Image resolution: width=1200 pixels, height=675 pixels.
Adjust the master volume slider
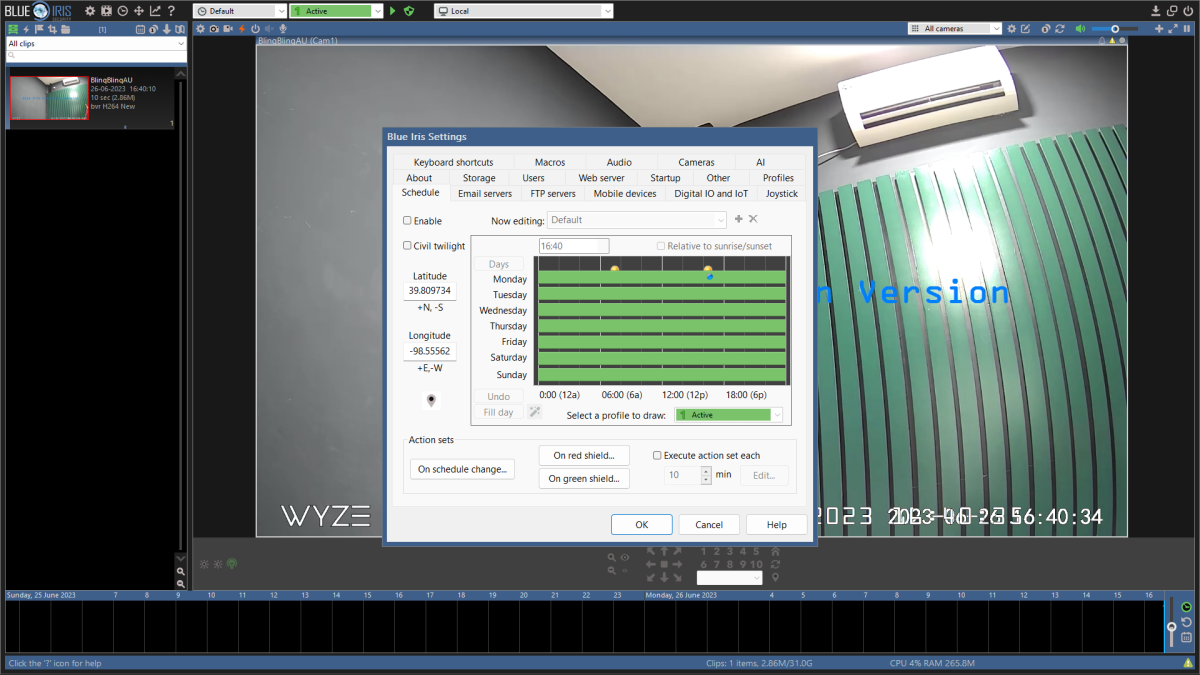[x=1114, y=28]
